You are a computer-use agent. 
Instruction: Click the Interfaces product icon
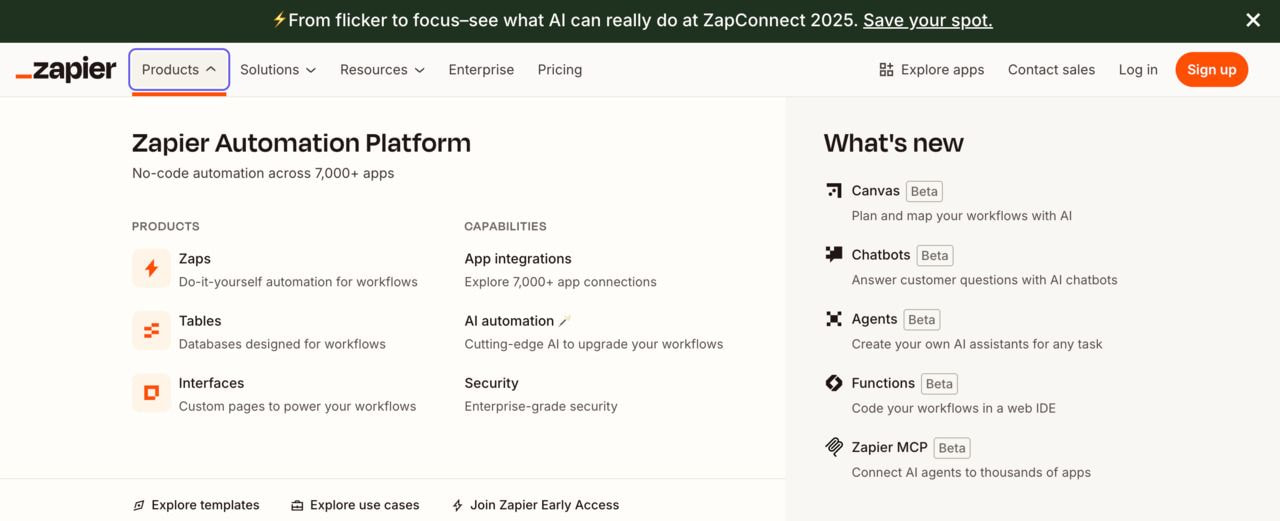pos(151,393)
